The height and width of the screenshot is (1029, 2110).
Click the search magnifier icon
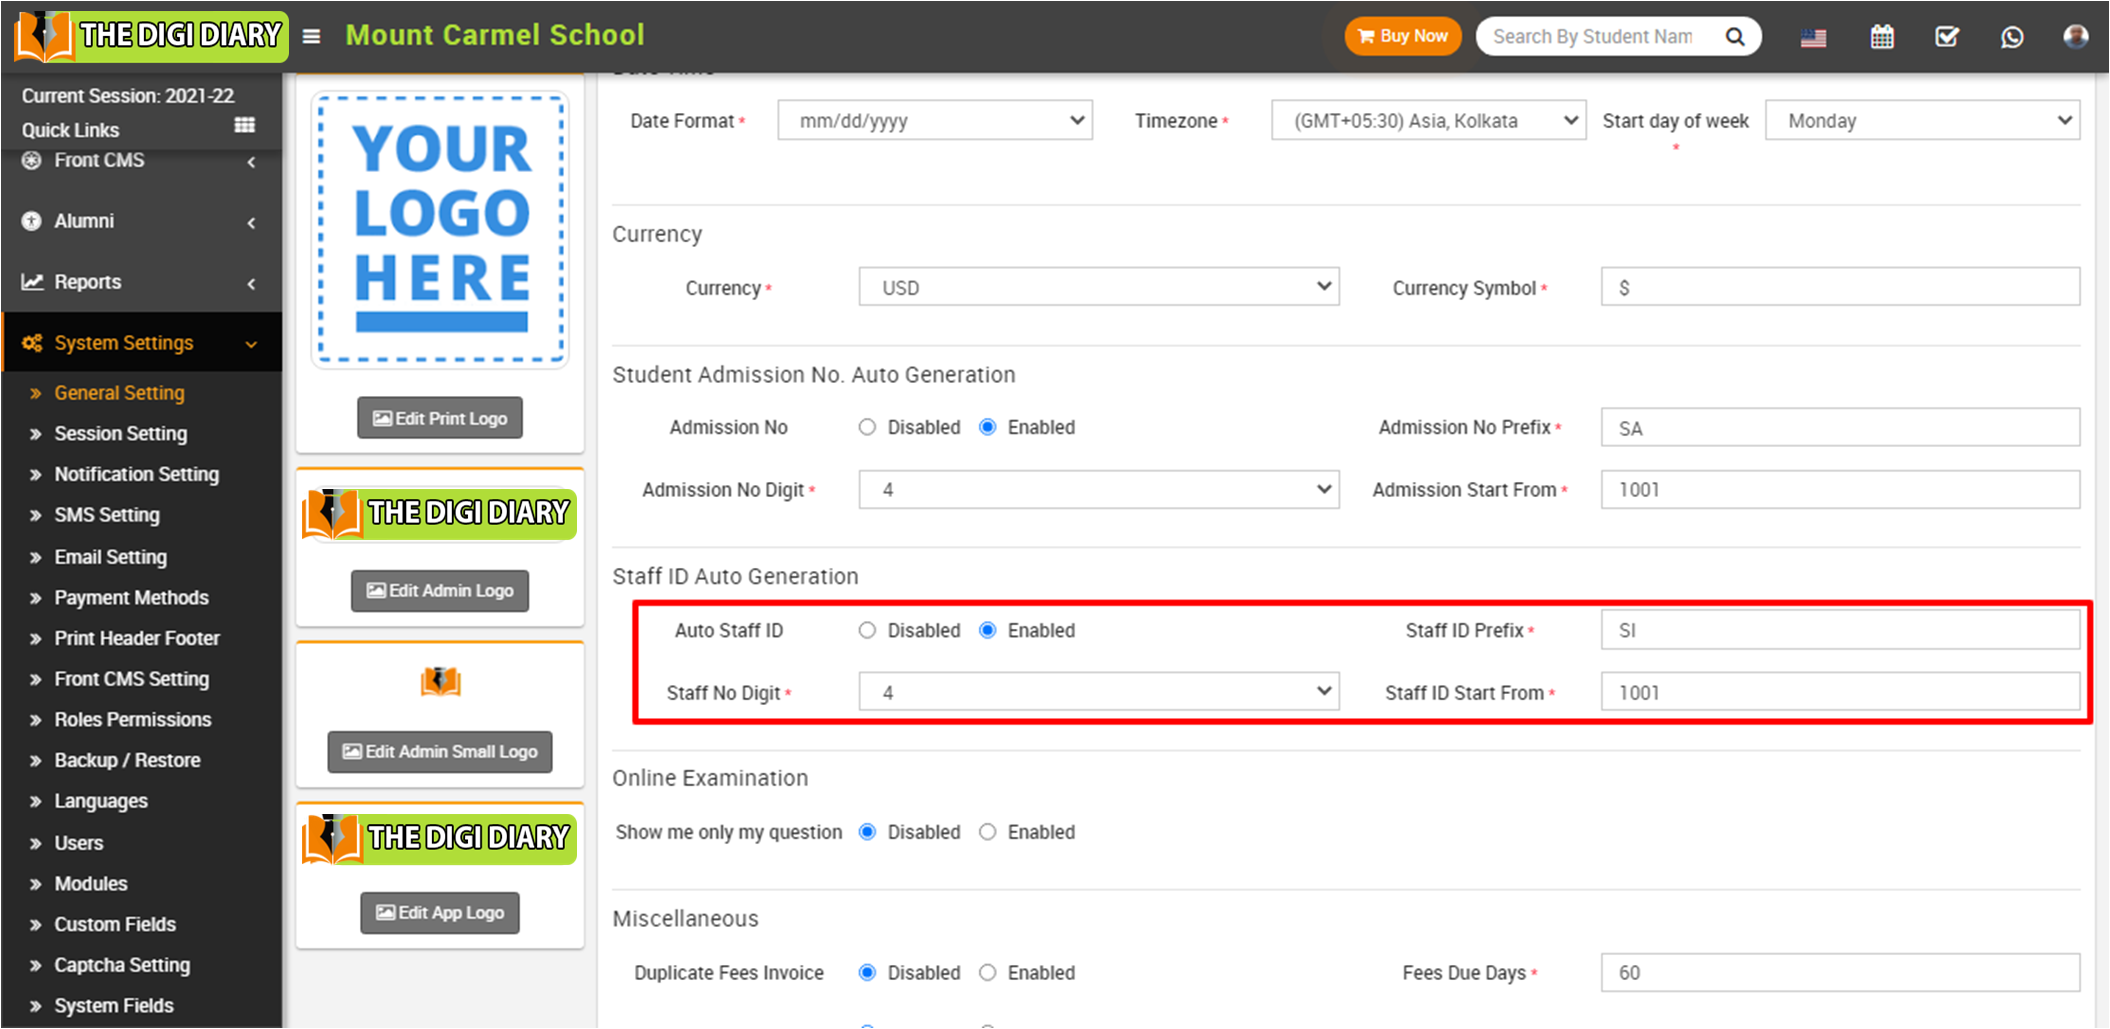(x=1735, y=37)
